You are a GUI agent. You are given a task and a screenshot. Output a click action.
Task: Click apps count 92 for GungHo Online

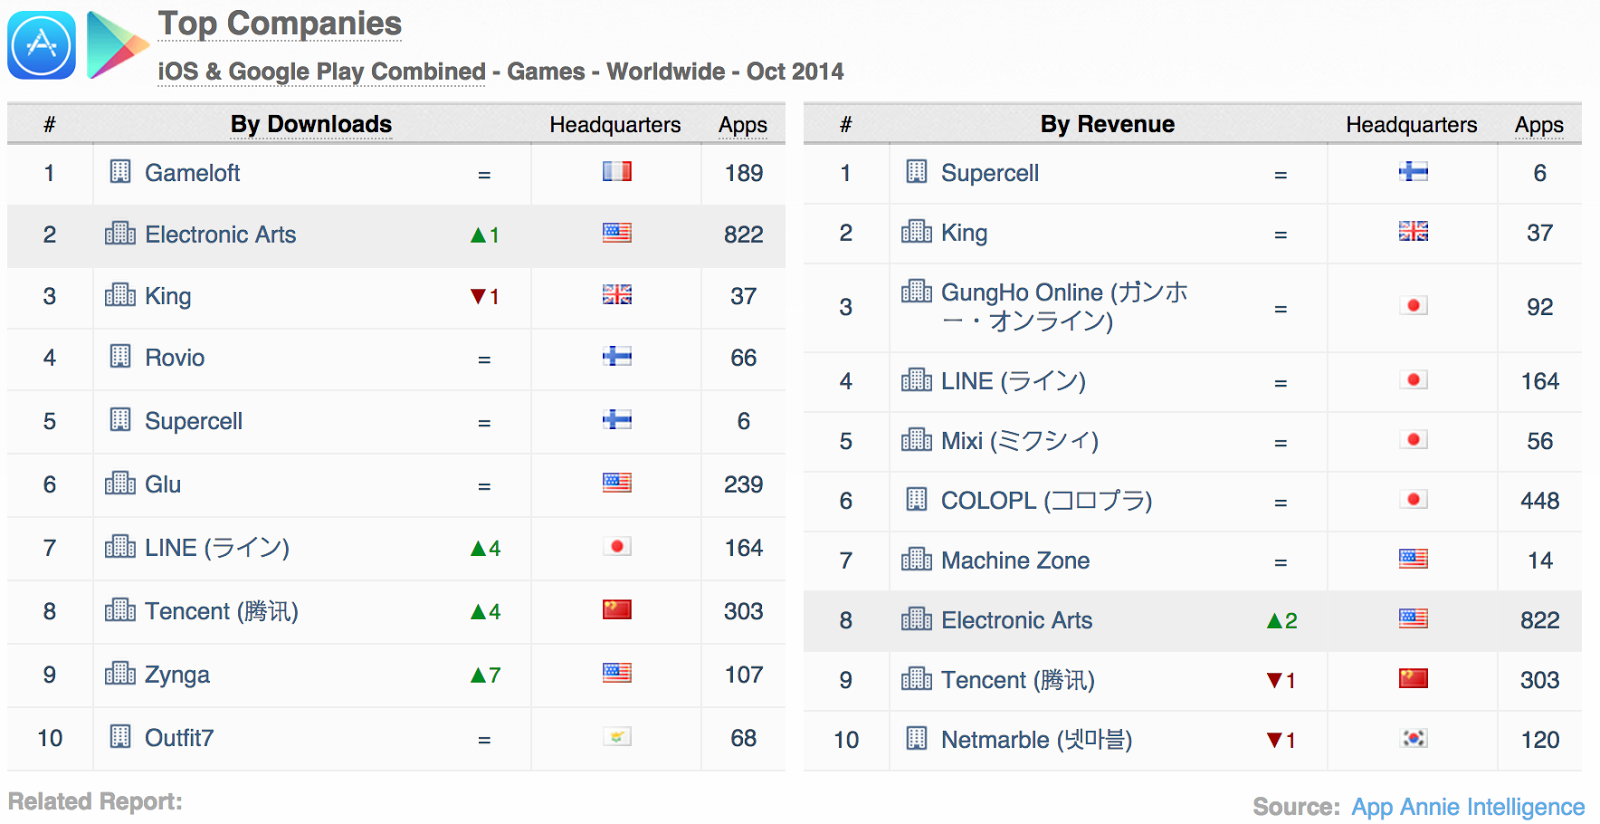coord(1540,307)
